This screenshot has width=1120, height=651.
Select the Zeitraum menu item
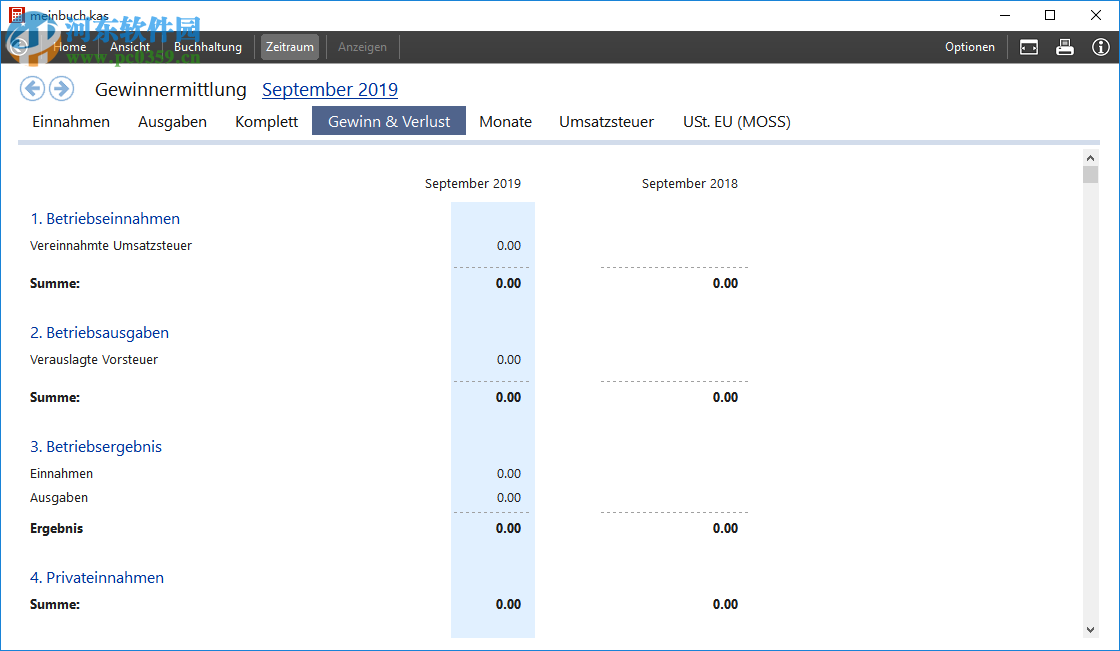click(289, 46)
